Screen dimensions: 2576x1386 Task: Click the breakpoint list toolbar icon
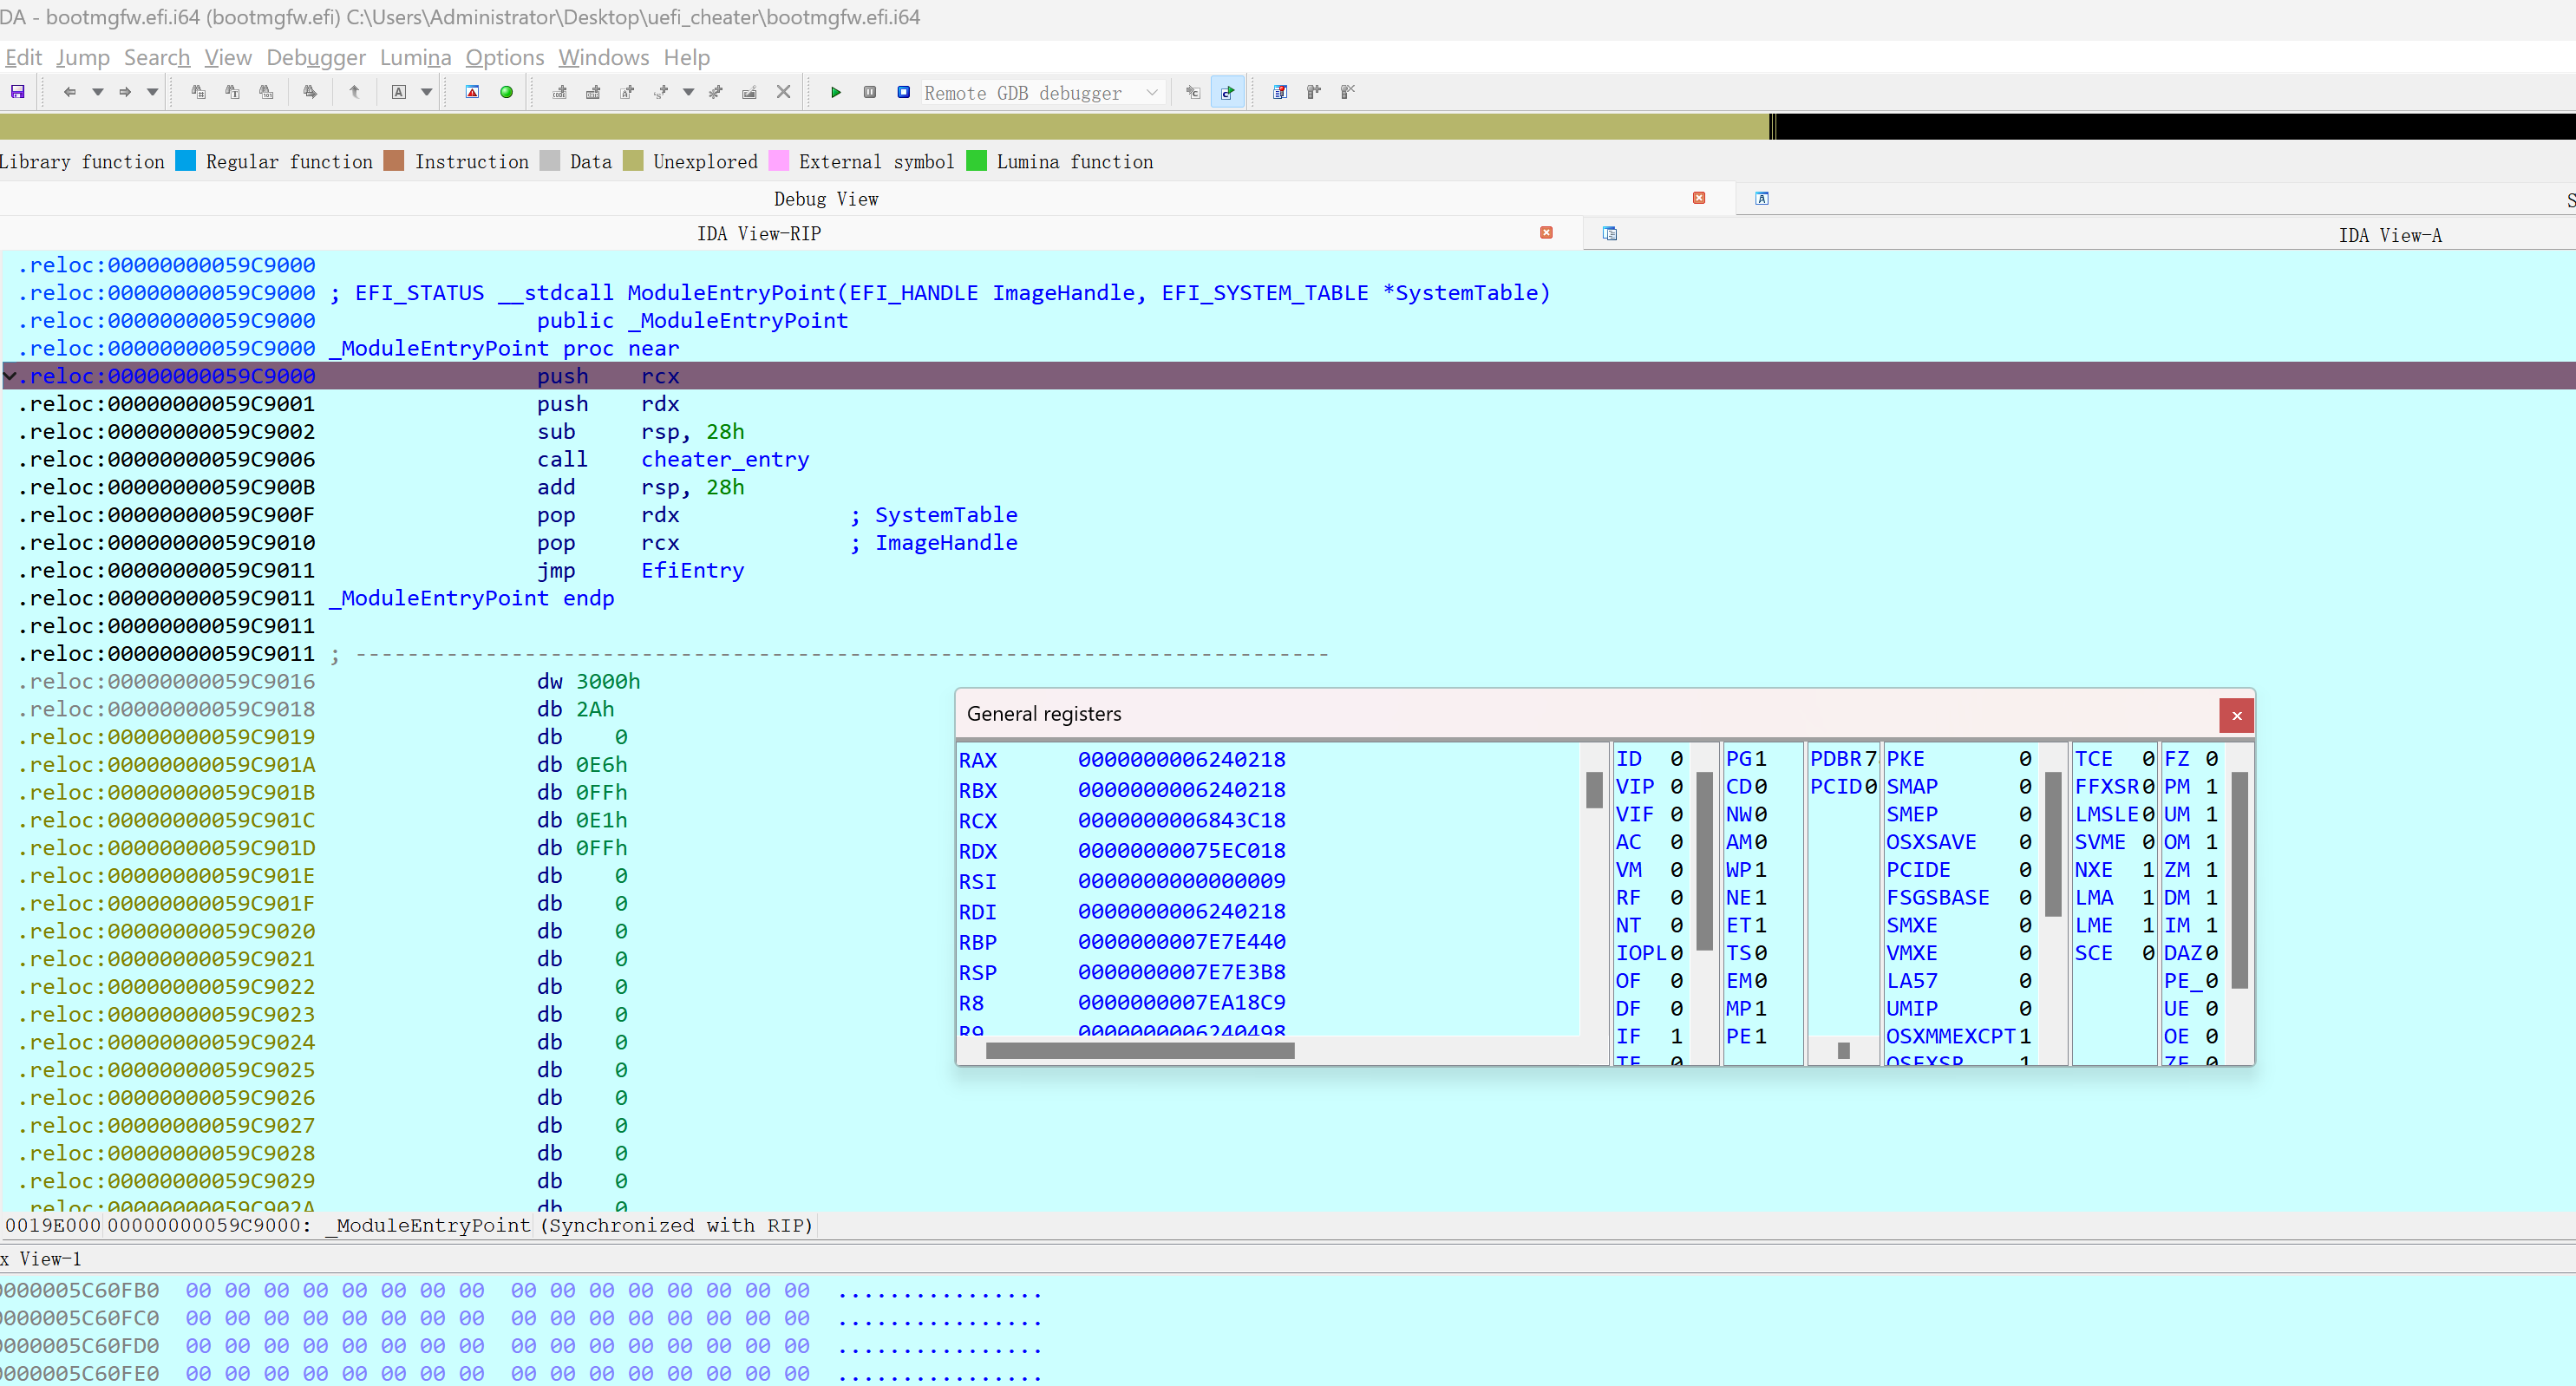click(1280, 92)
